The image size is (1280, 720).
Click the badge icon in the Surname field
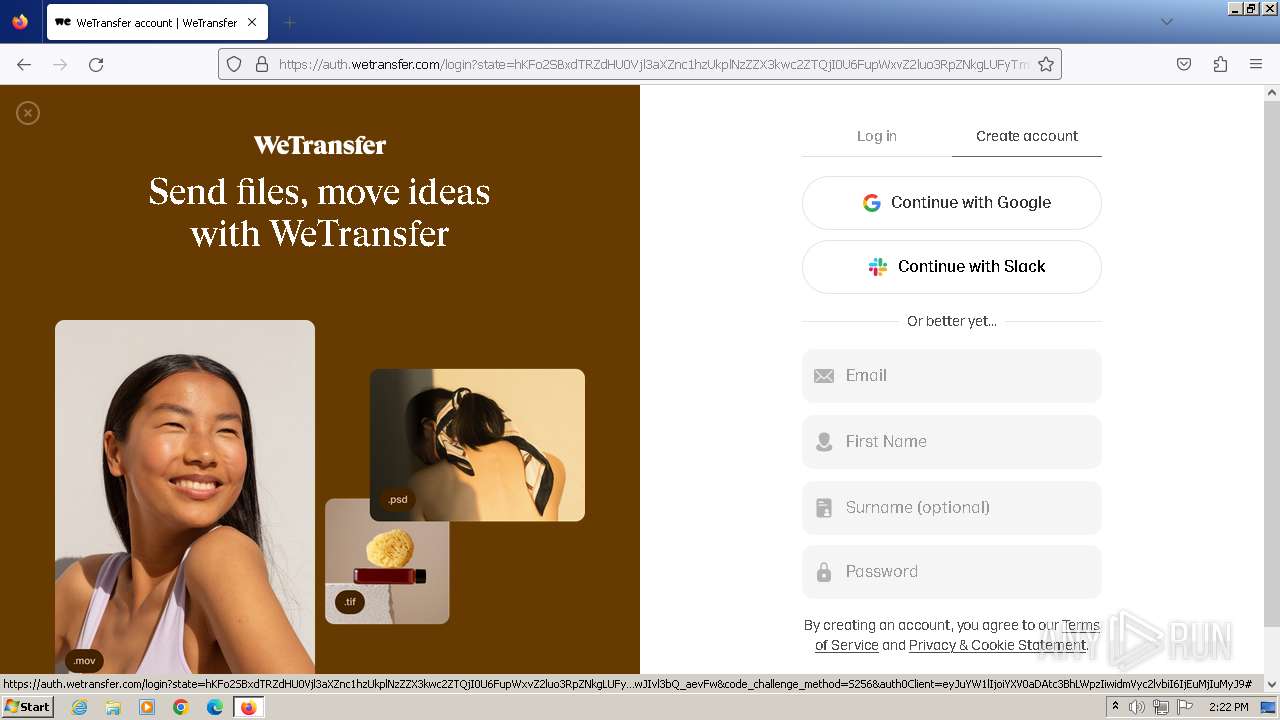point(824,508)
